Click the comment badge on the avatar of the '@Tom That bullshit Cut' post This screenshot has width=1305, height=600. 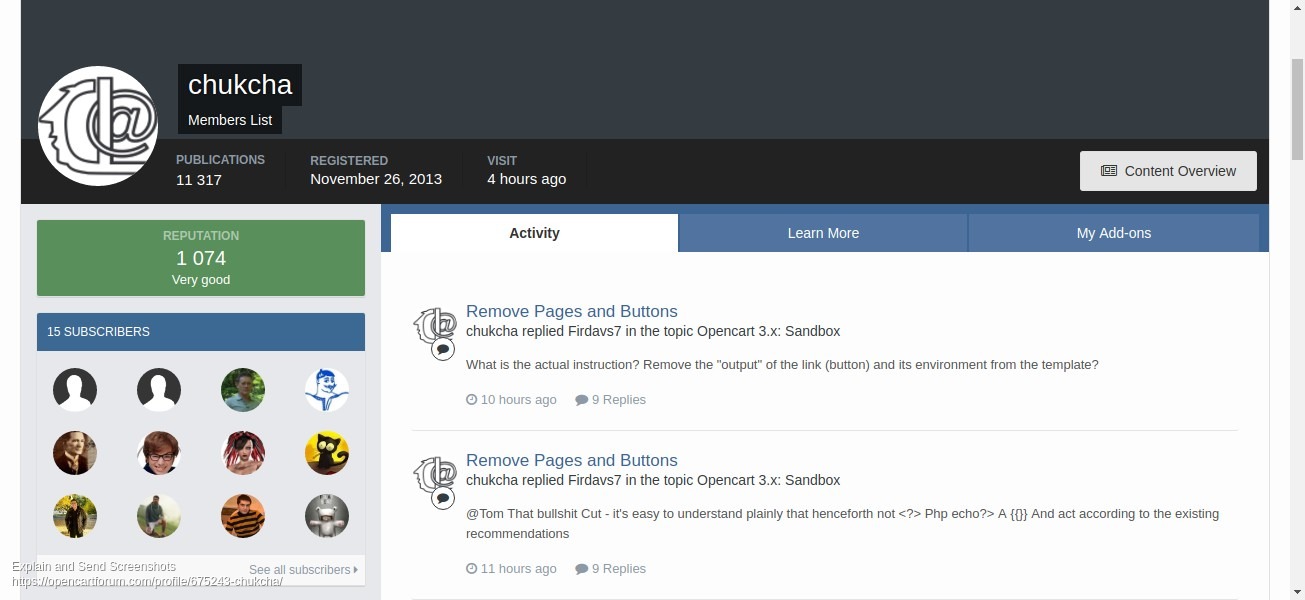click(443, 498)
